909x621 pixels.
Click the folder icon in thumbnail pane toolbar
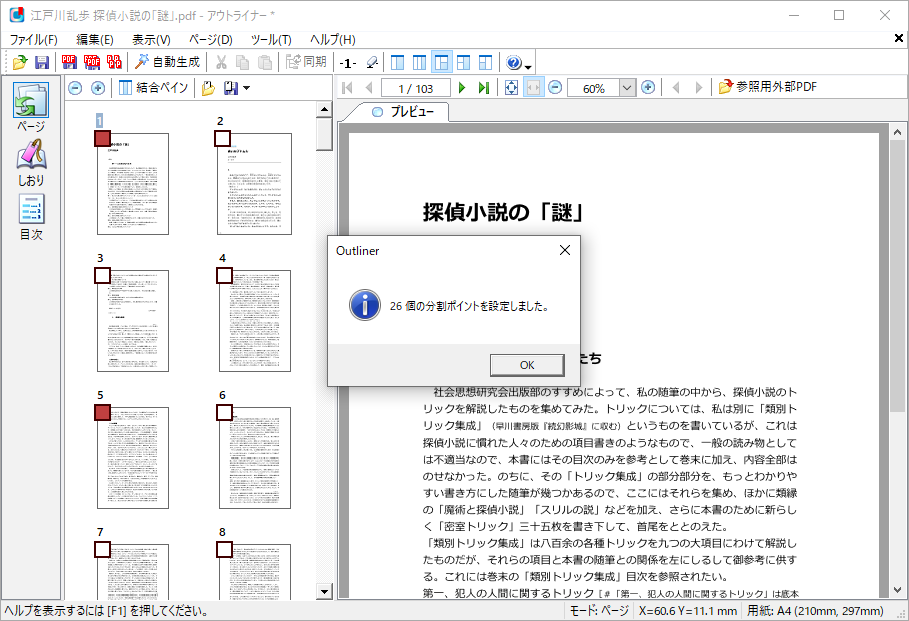click(x=208, y=88)
